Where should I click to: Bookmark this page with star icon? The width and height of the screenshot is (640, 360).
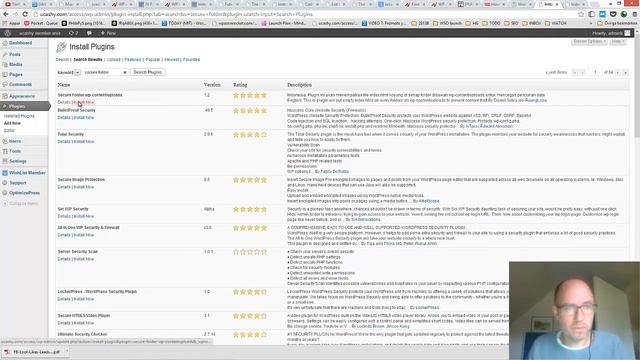pos(581,14)
